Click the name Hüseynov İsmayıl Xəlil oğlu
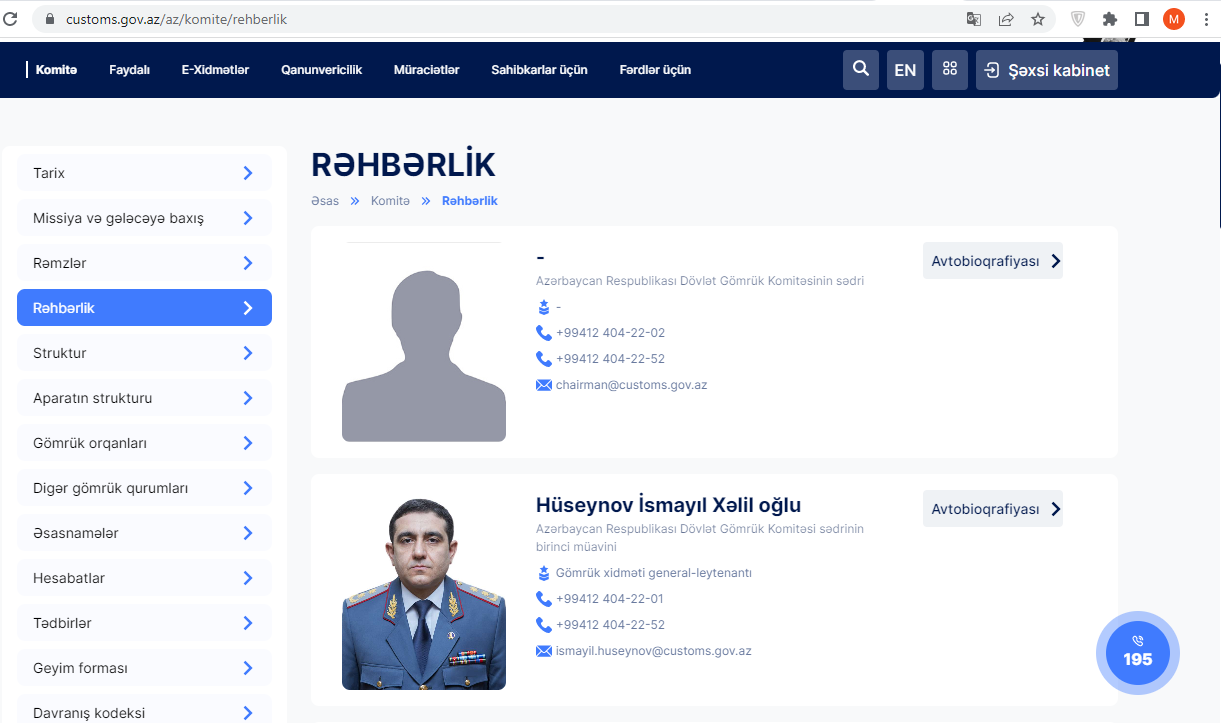Viewport: 1221px width, 723px height. [668, 505]
